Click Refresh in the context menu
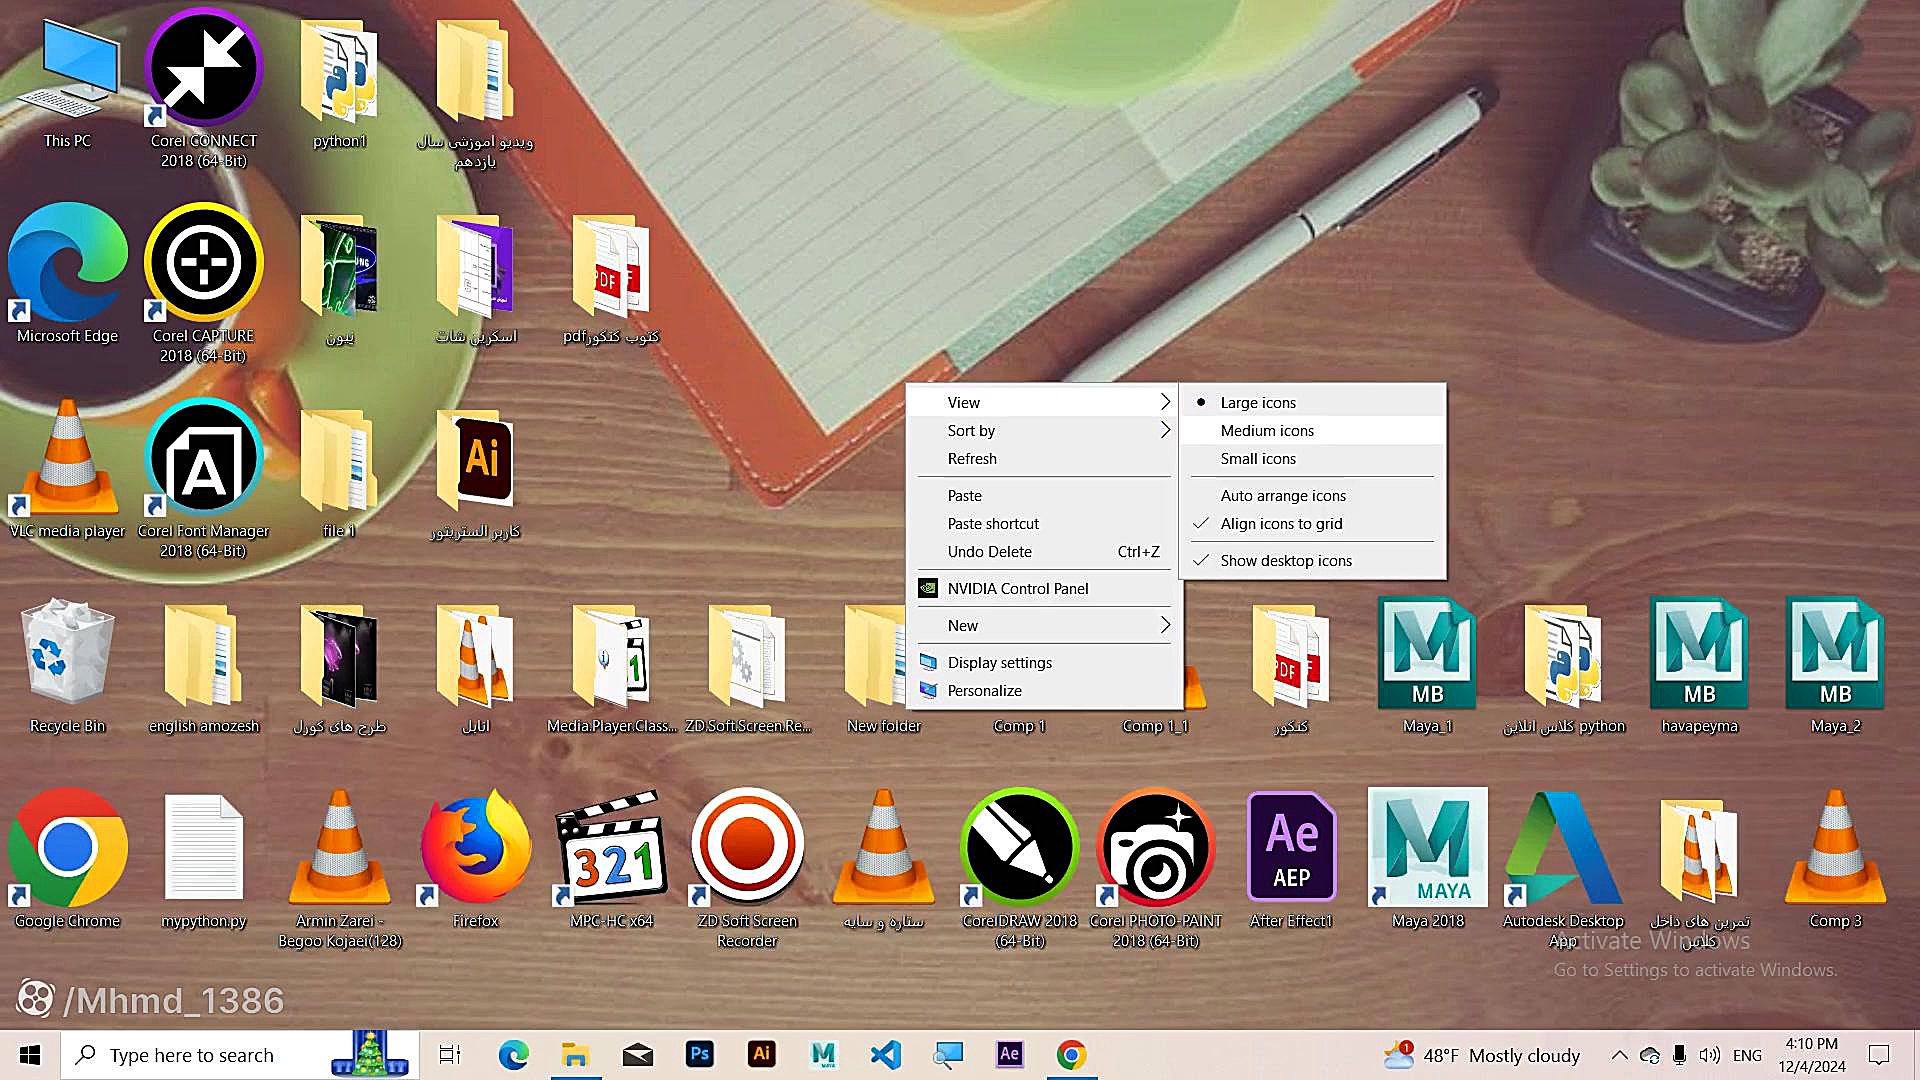 1045,458
